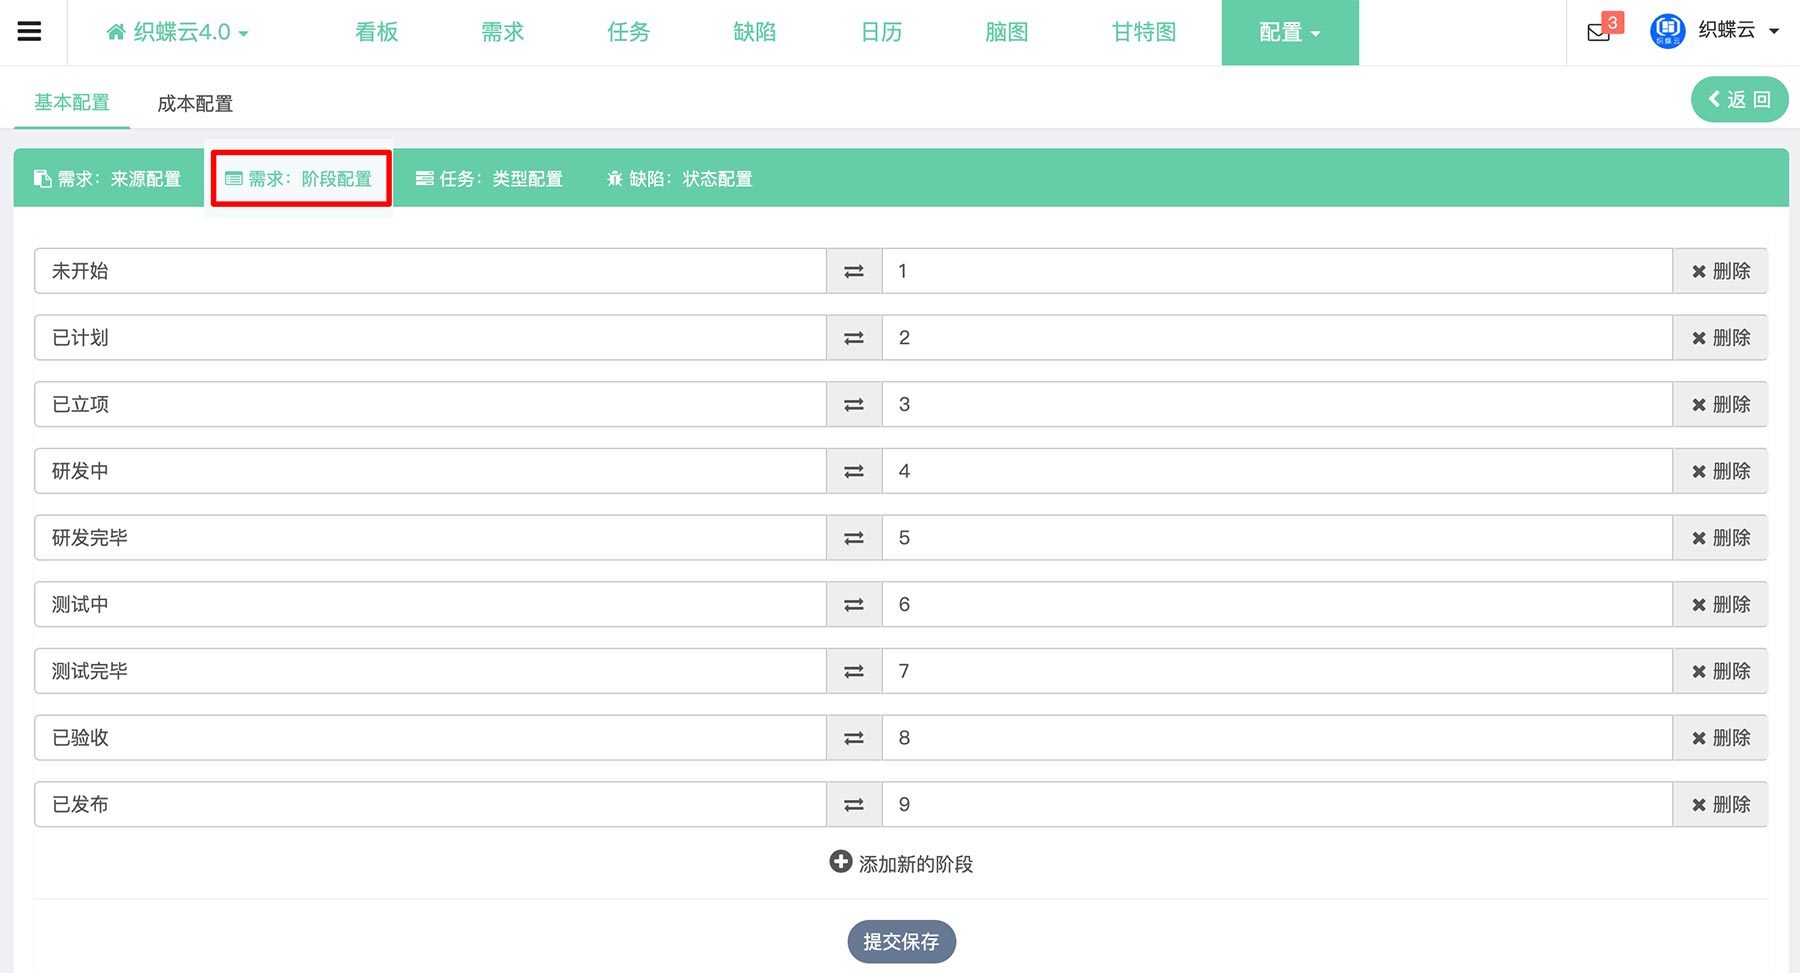Click the swap icon in 已立项 row
This screenshot has height=973, width=1800.
point(854,404)
